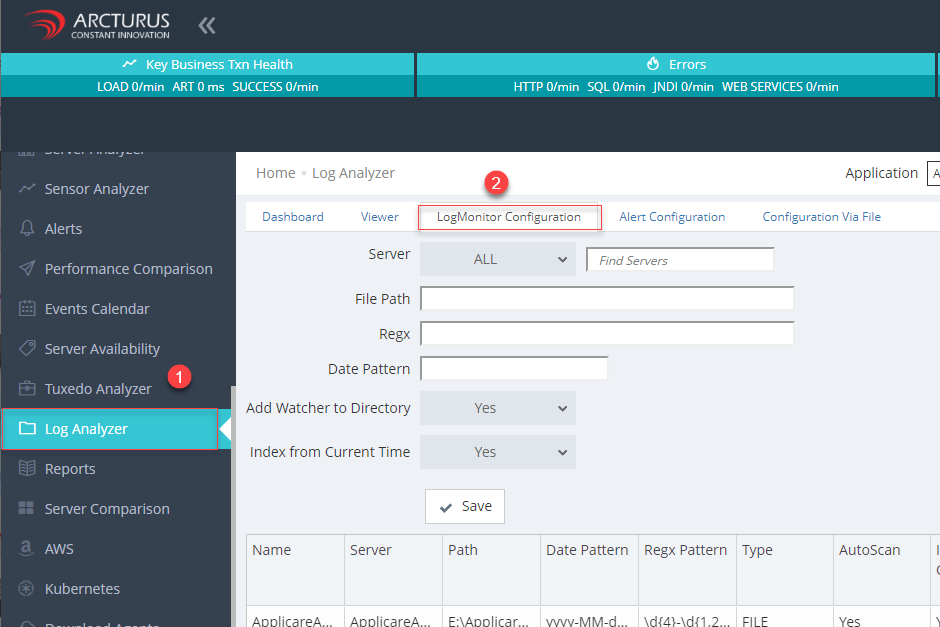Viewport: 940px width, 627px height.
Task: Switch to the Dashboard tab
Action: 292,217
